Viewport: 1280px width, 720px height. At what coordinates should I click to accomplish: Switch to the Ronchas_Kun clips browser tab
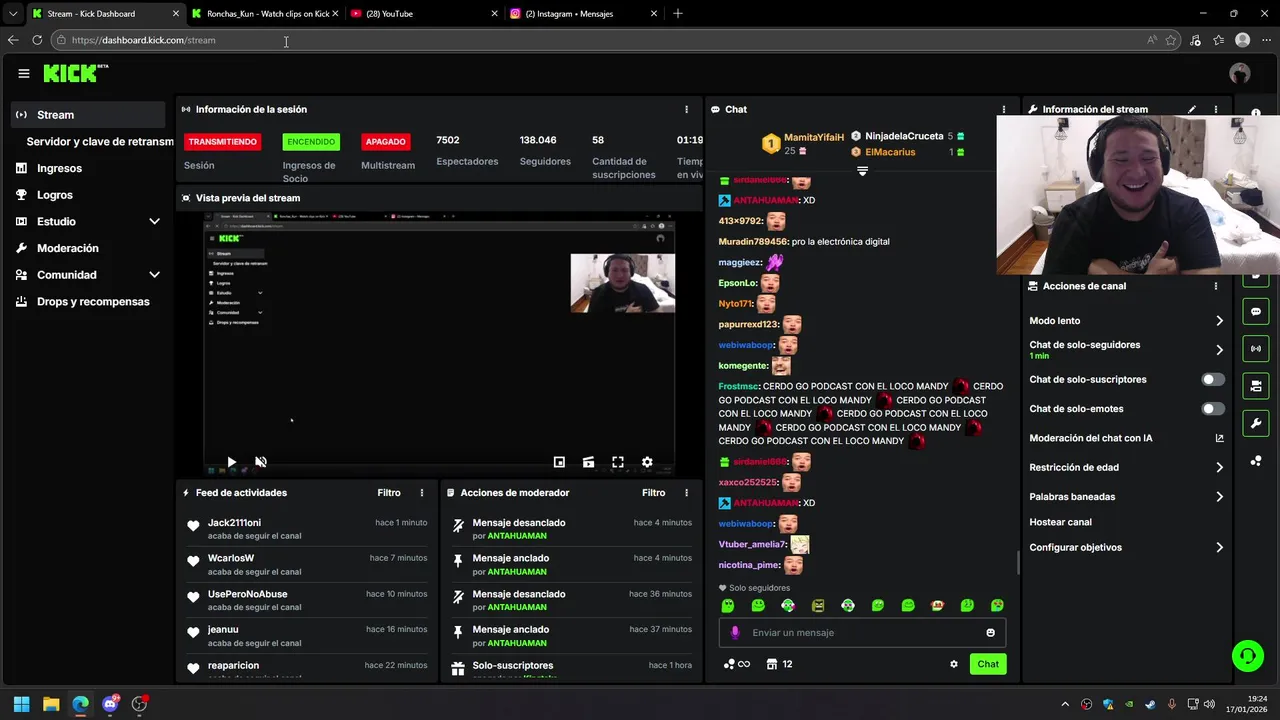(x=264, y=14)
